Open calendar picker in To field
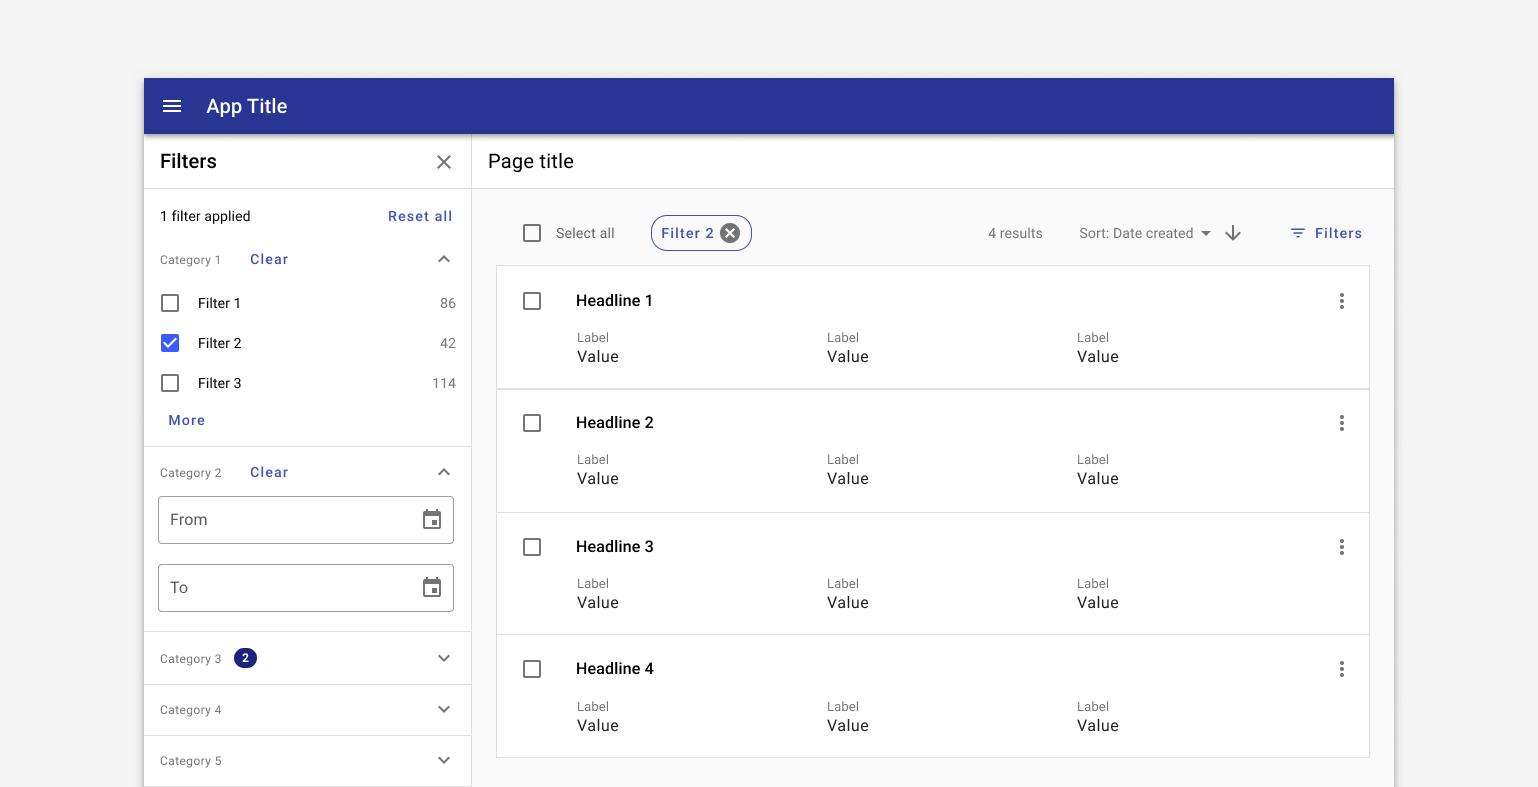This screenshot has width=1538, height=787. [x=432, y=587]
